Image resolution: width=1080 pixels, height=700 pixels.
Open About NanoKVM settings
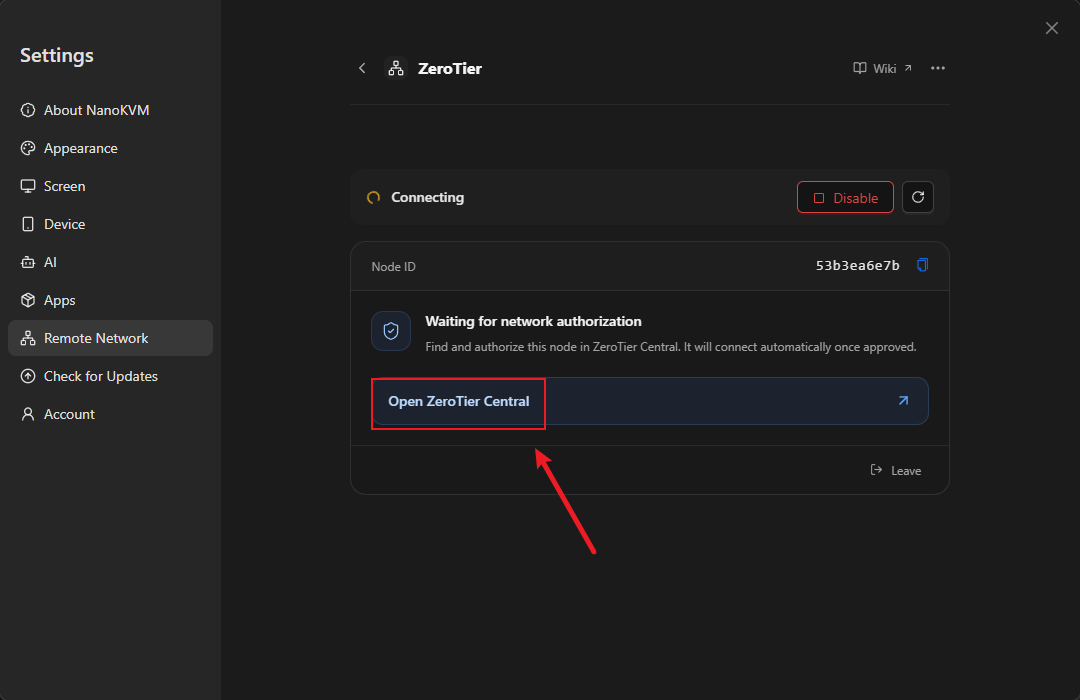click(x=110, y=110)
